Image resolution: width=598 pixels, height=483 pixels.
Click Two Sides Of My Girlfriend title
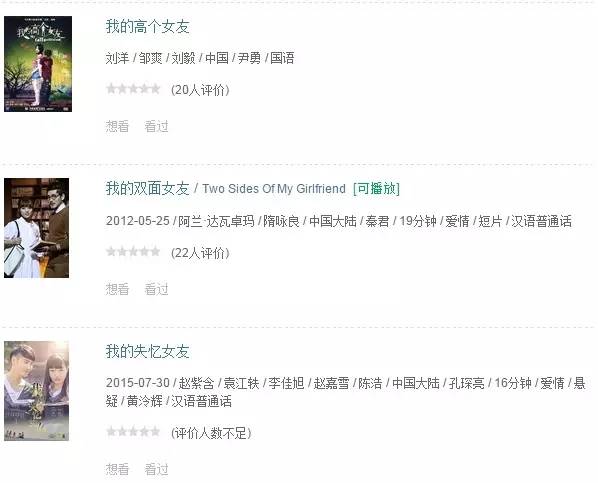pos(274,189)
